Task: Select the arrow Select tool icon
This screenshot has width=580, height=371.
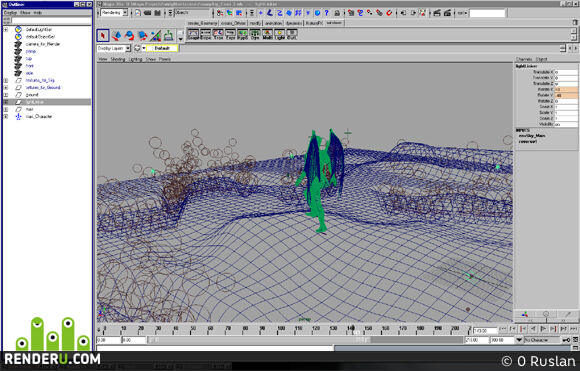Action: [102, 36]
